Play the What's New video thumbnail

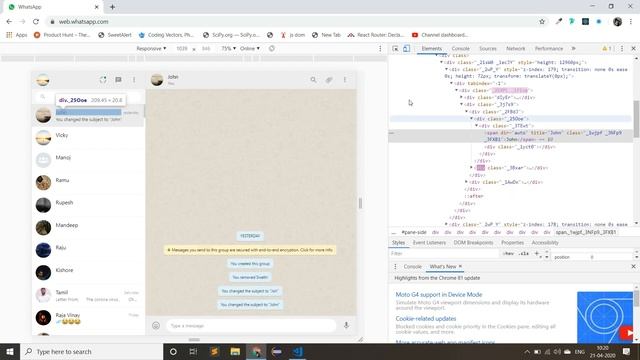point(605,317)
